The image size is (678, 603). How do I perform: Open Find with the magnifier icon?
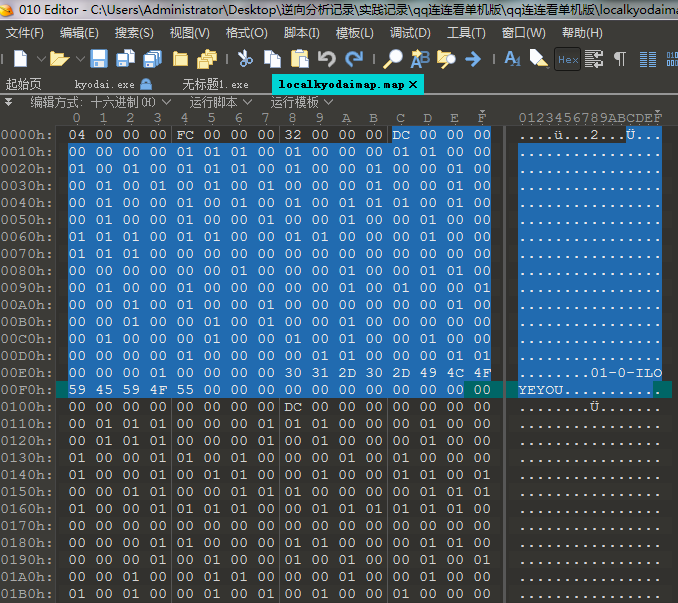point(393,59)
